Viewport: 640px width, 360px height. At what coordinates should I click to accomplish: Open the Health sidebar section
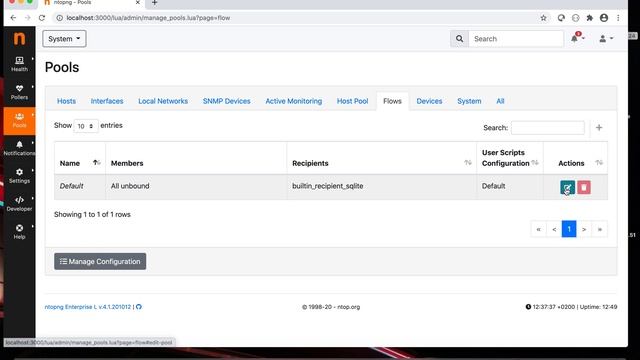pos(19,64)
